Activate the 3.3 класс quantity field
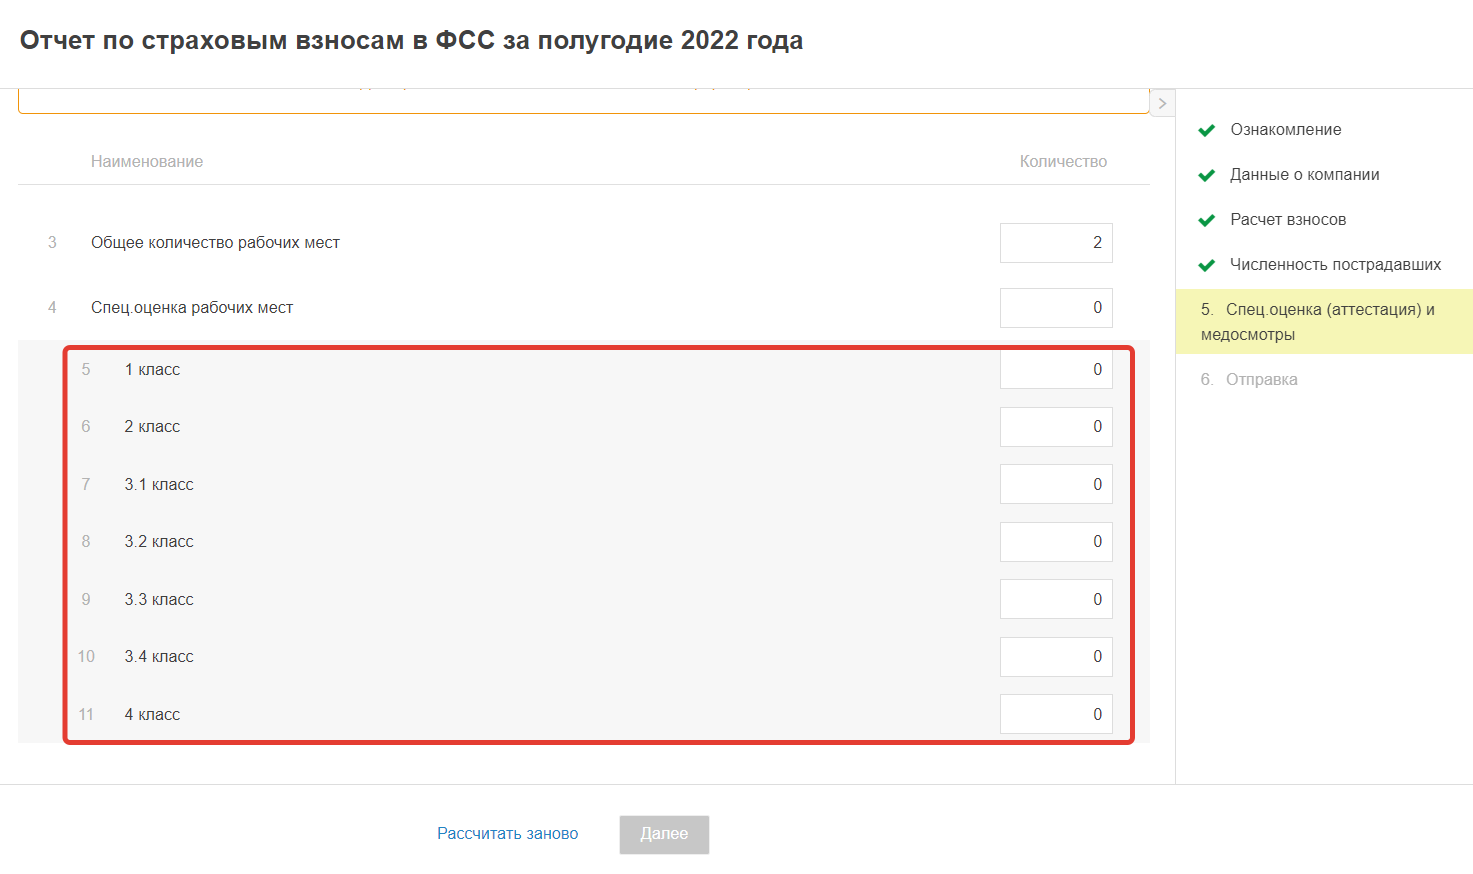The height and width of the screenshot is (874, 1473). click(x=1056, y=600)
